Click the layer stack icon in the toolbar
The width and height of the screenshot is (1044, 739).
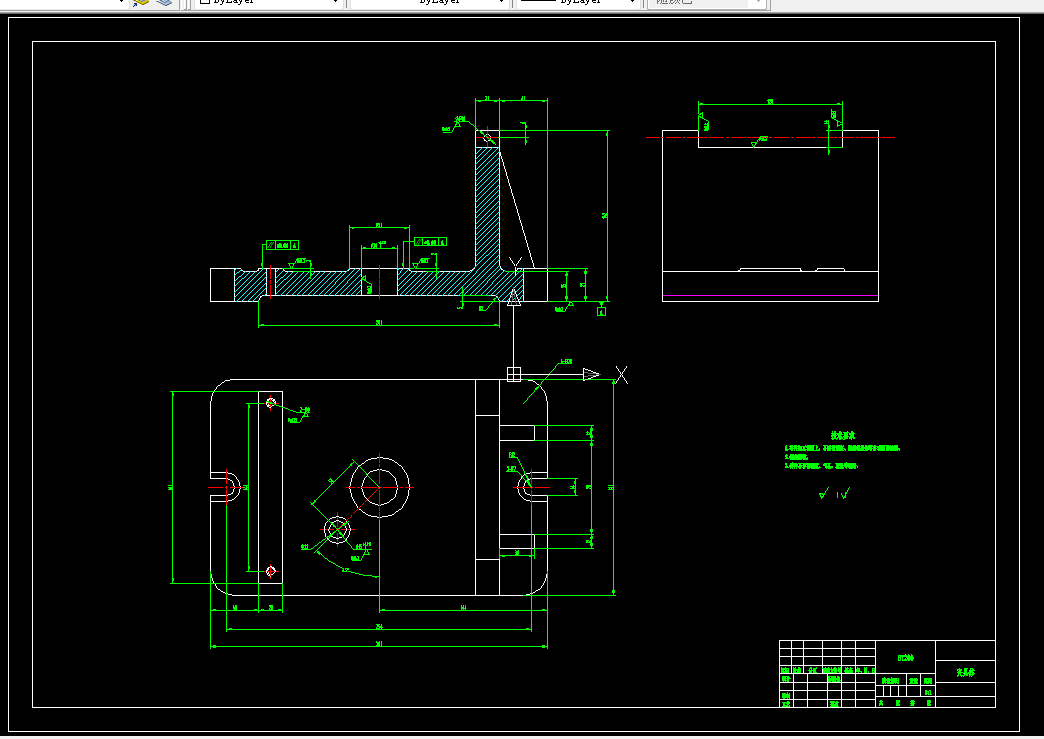[164, 3]
